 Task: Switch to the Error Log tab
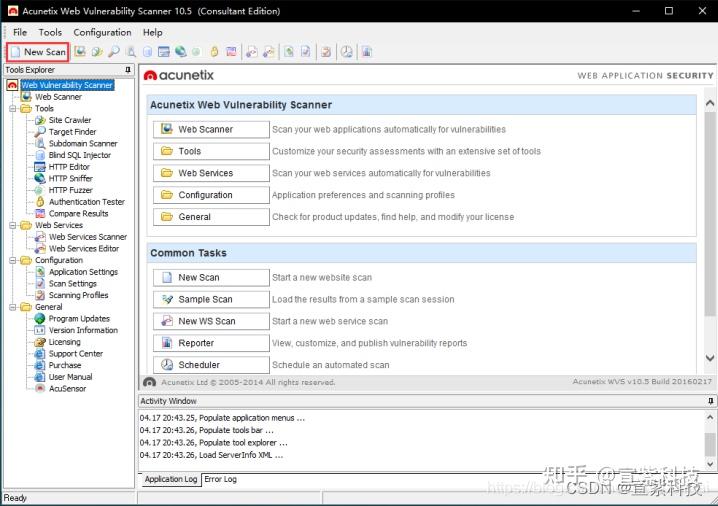pos(220,479)
